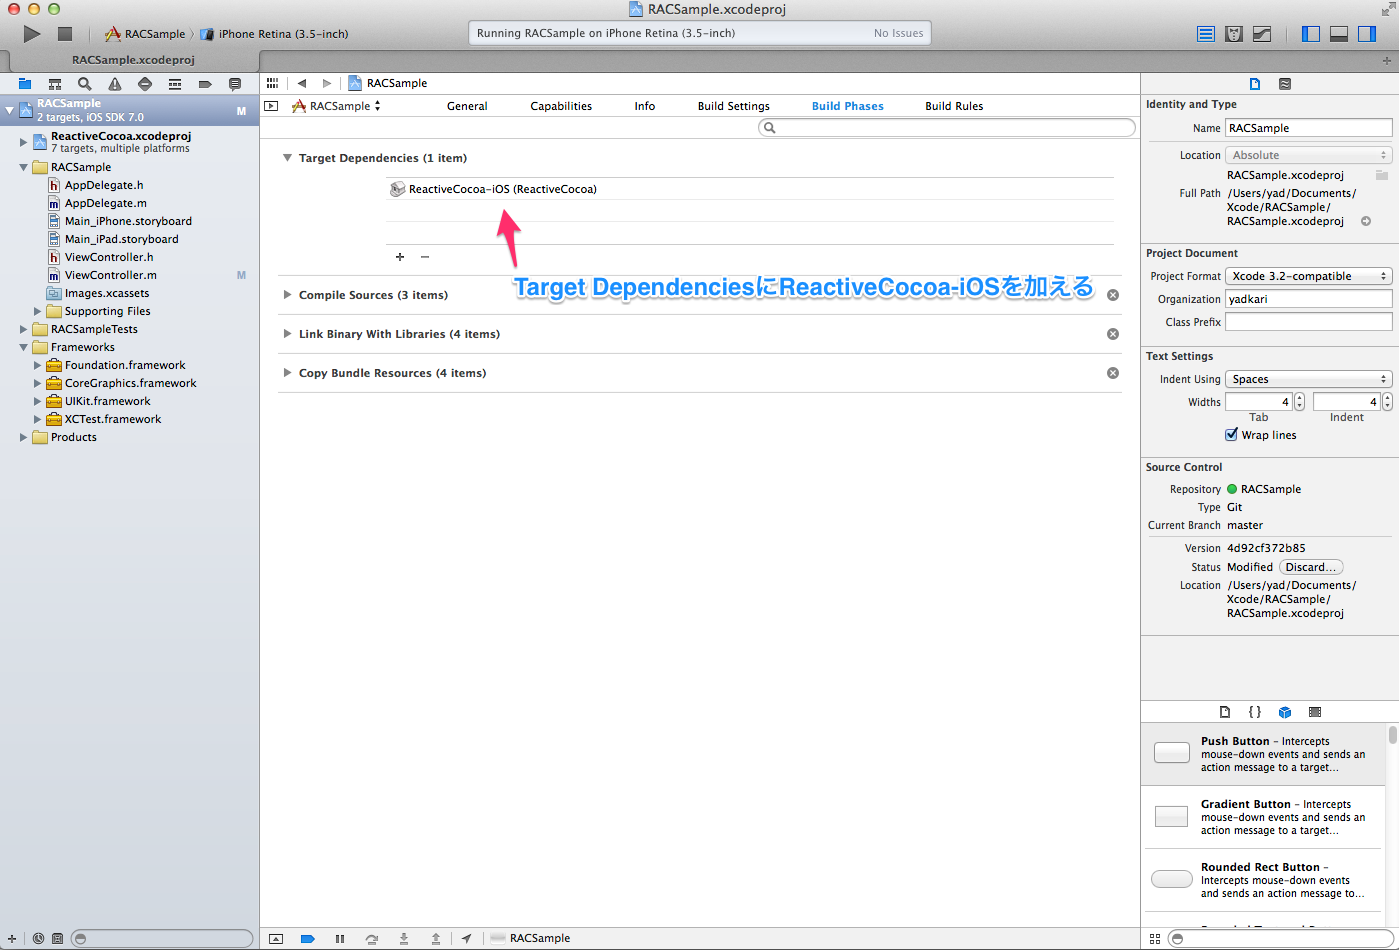Hide the bottom debug area
Viewport: 1399px width, 950px height.
click(1338, 33)
